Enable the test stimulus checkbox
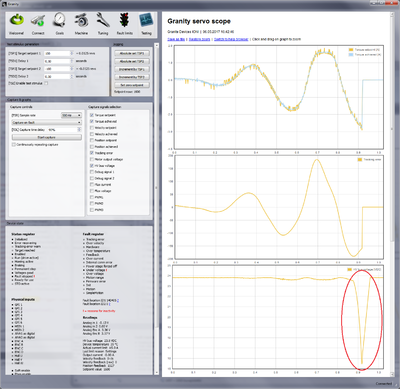Screen dimensions: 400x389 click(x=46, y=83)
